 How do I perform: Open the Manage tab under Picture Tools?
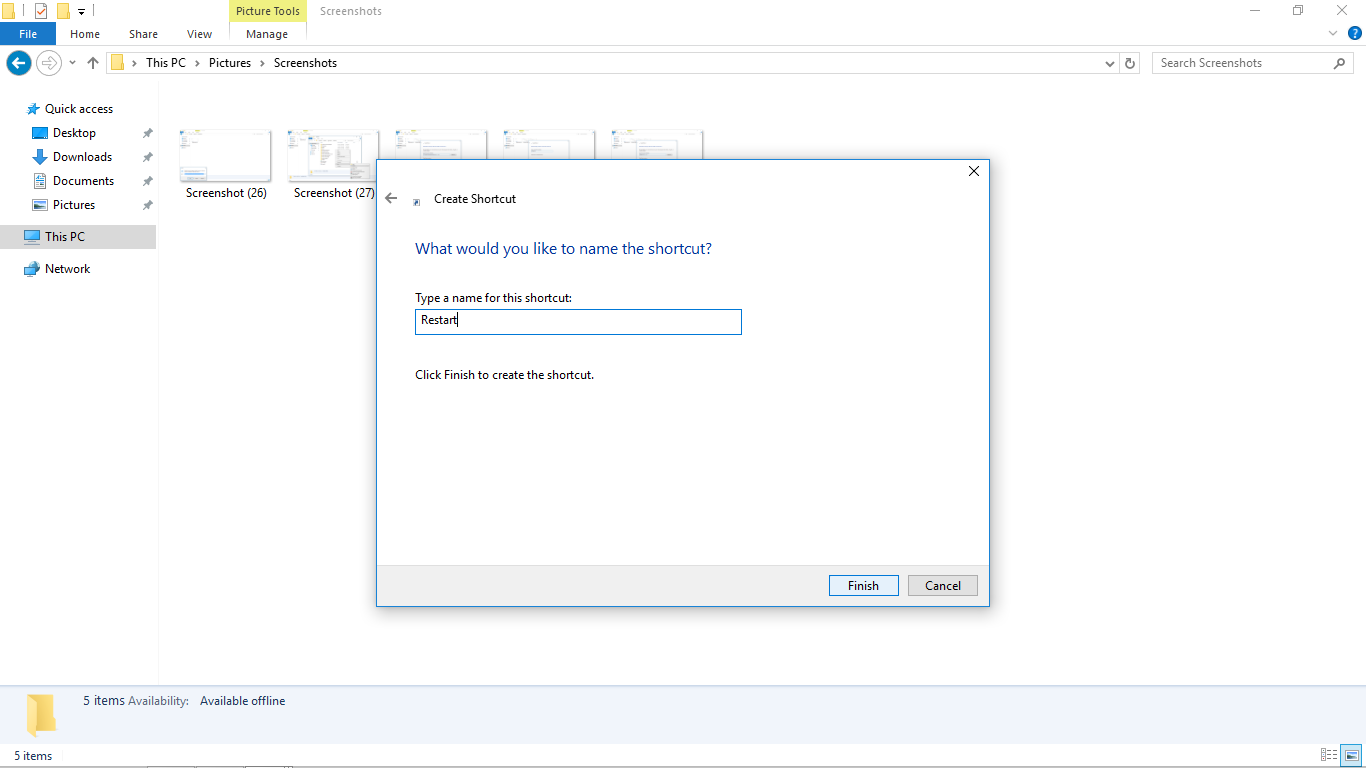point(267,34)
